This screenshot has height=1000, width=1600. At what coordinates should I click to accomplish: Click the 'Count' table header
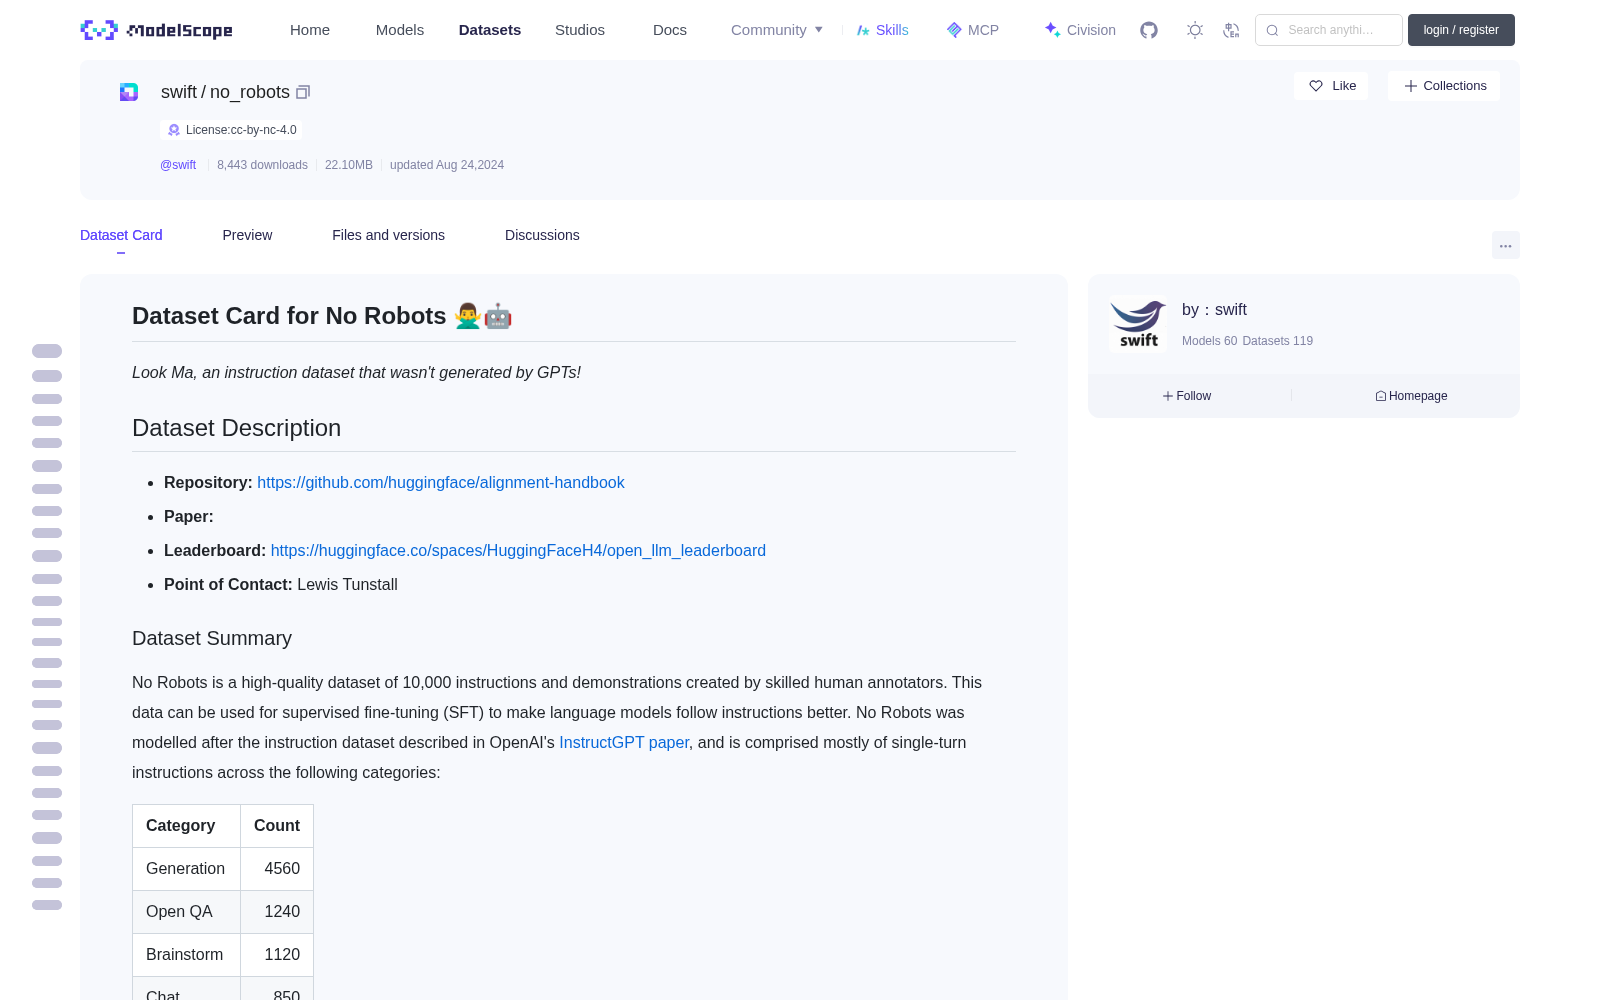[277, 826]
